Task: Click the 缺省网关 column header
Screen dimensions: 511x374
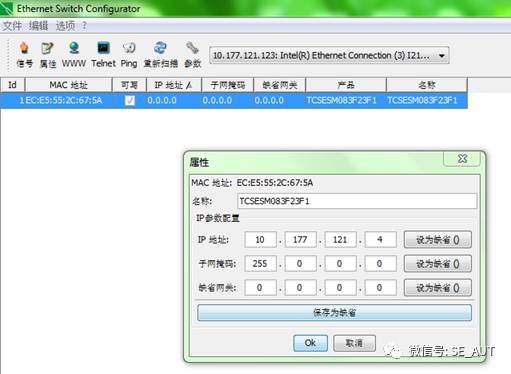Action: click(280, 85)
